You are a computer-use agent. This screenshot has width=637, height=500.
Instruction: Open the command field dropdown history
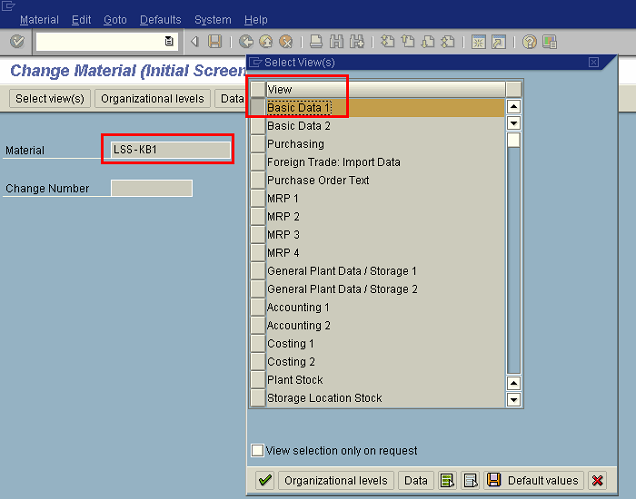(169, 42)
